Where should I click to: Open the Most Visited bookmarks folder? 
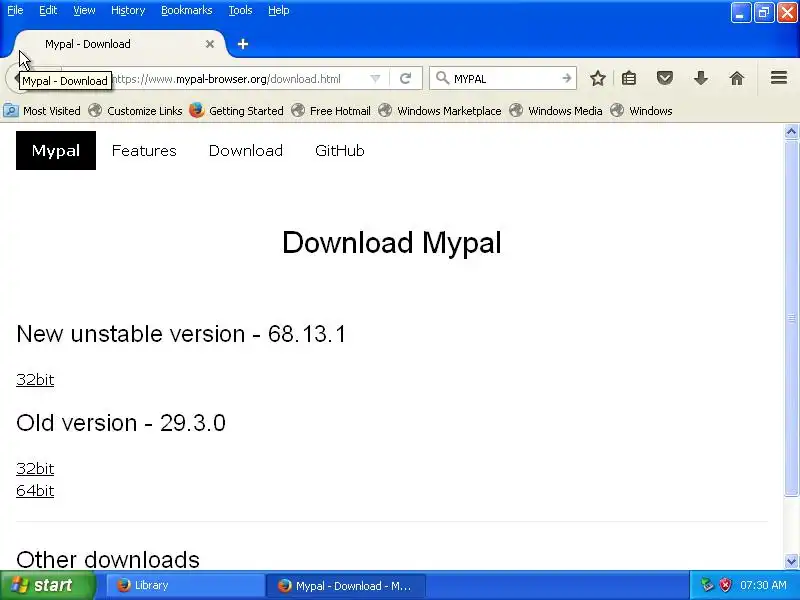coord(42,111)
